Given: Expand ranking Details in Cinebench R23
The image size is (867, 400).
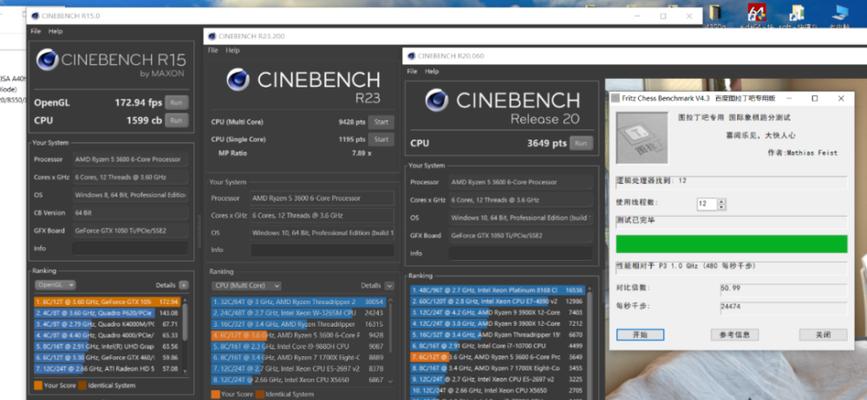Looking at the screenshot, I should click(x=389, y=285).
